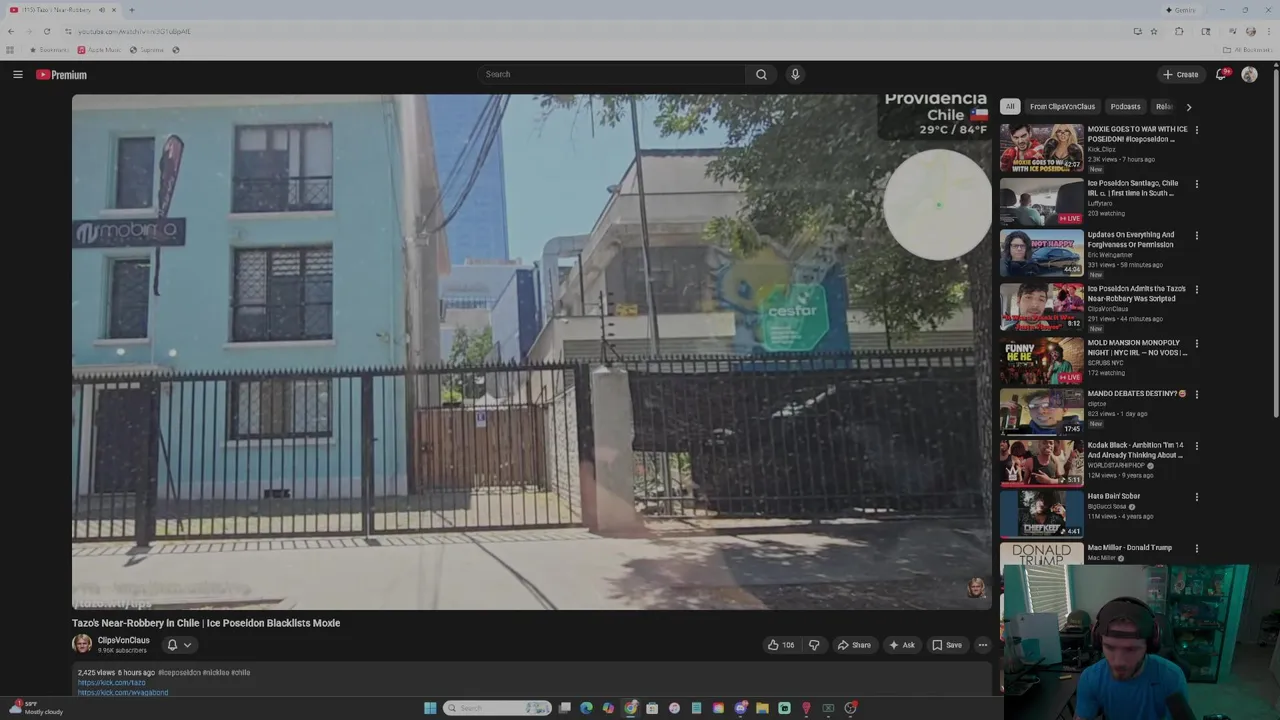Open the kick.com/wvagabond description link
The height and width of the screenshot is (720, 1280).
[x=123, y=692]
